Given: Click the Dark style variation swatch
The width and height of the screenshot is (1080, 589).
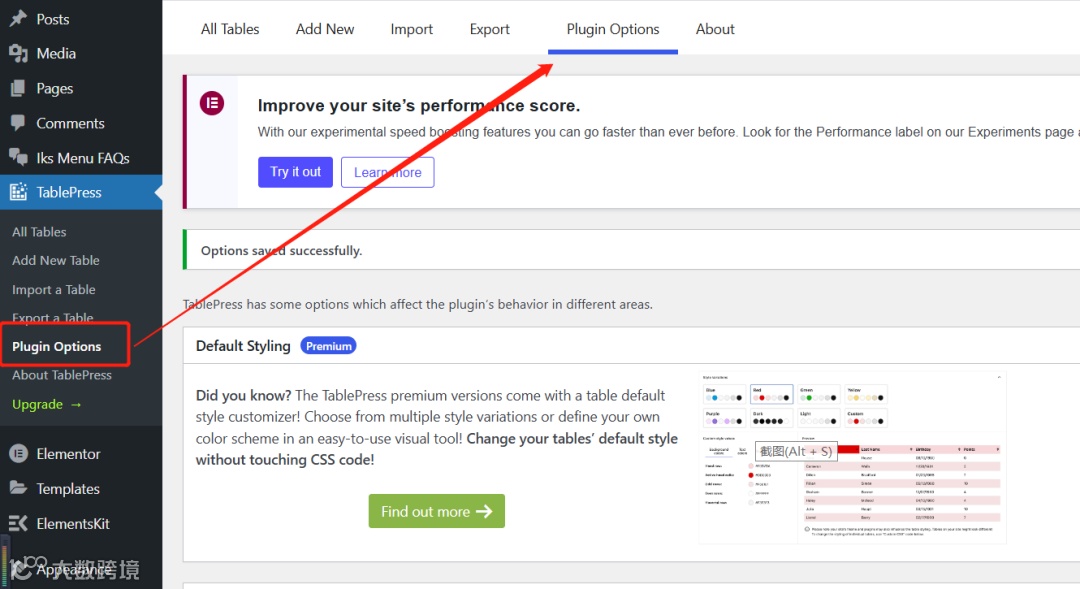Looking at the screenshot, I should (x=771, y=418).
